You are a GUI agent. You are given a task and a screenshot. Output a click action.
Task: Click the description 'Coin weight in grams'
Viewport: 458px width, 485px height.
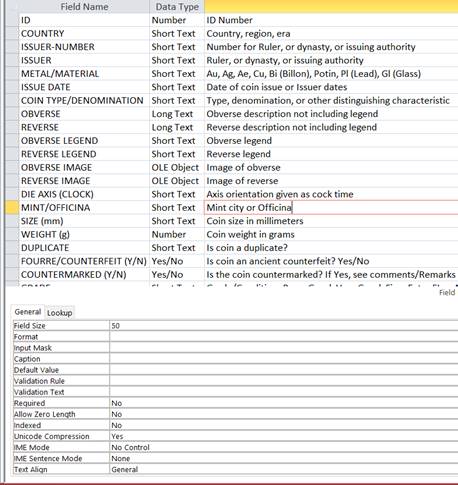[250, 234]
